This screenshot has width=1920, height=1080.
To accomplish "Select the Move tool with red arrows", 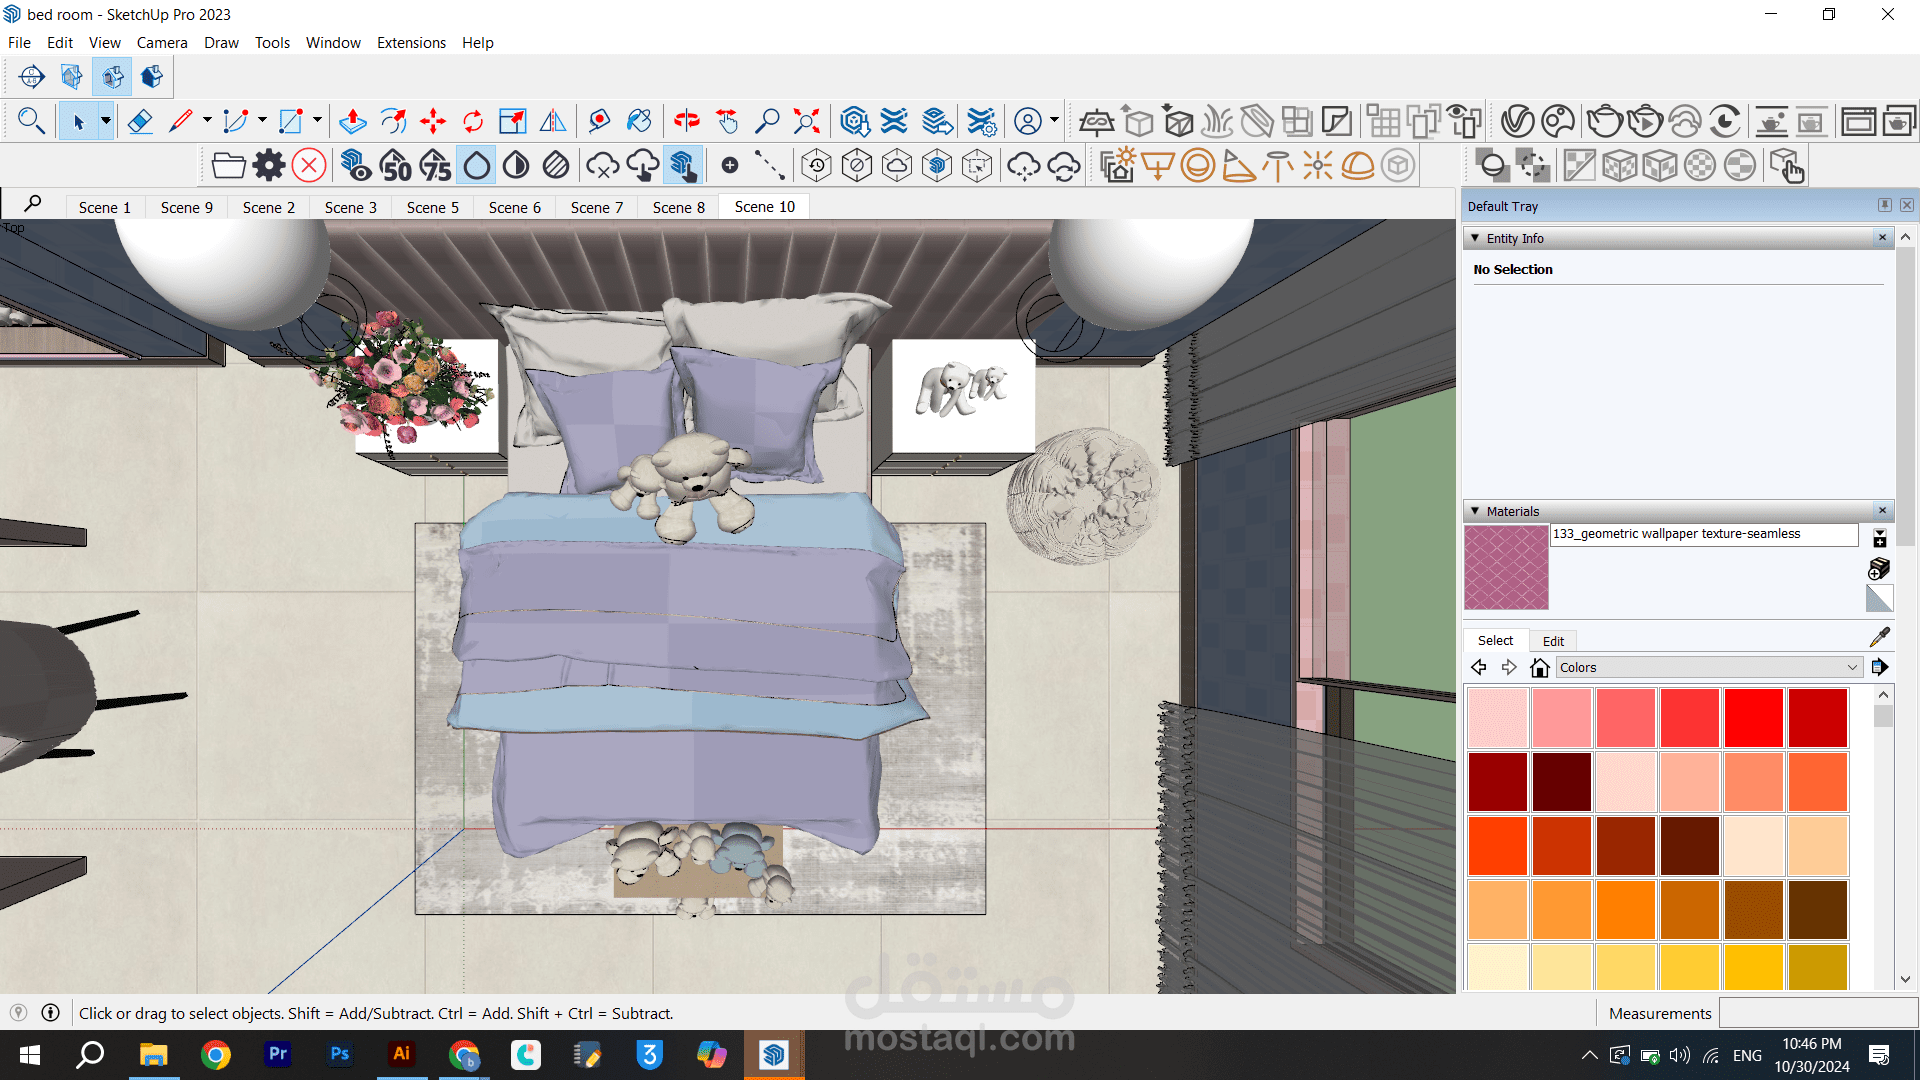I will [433, 122].
